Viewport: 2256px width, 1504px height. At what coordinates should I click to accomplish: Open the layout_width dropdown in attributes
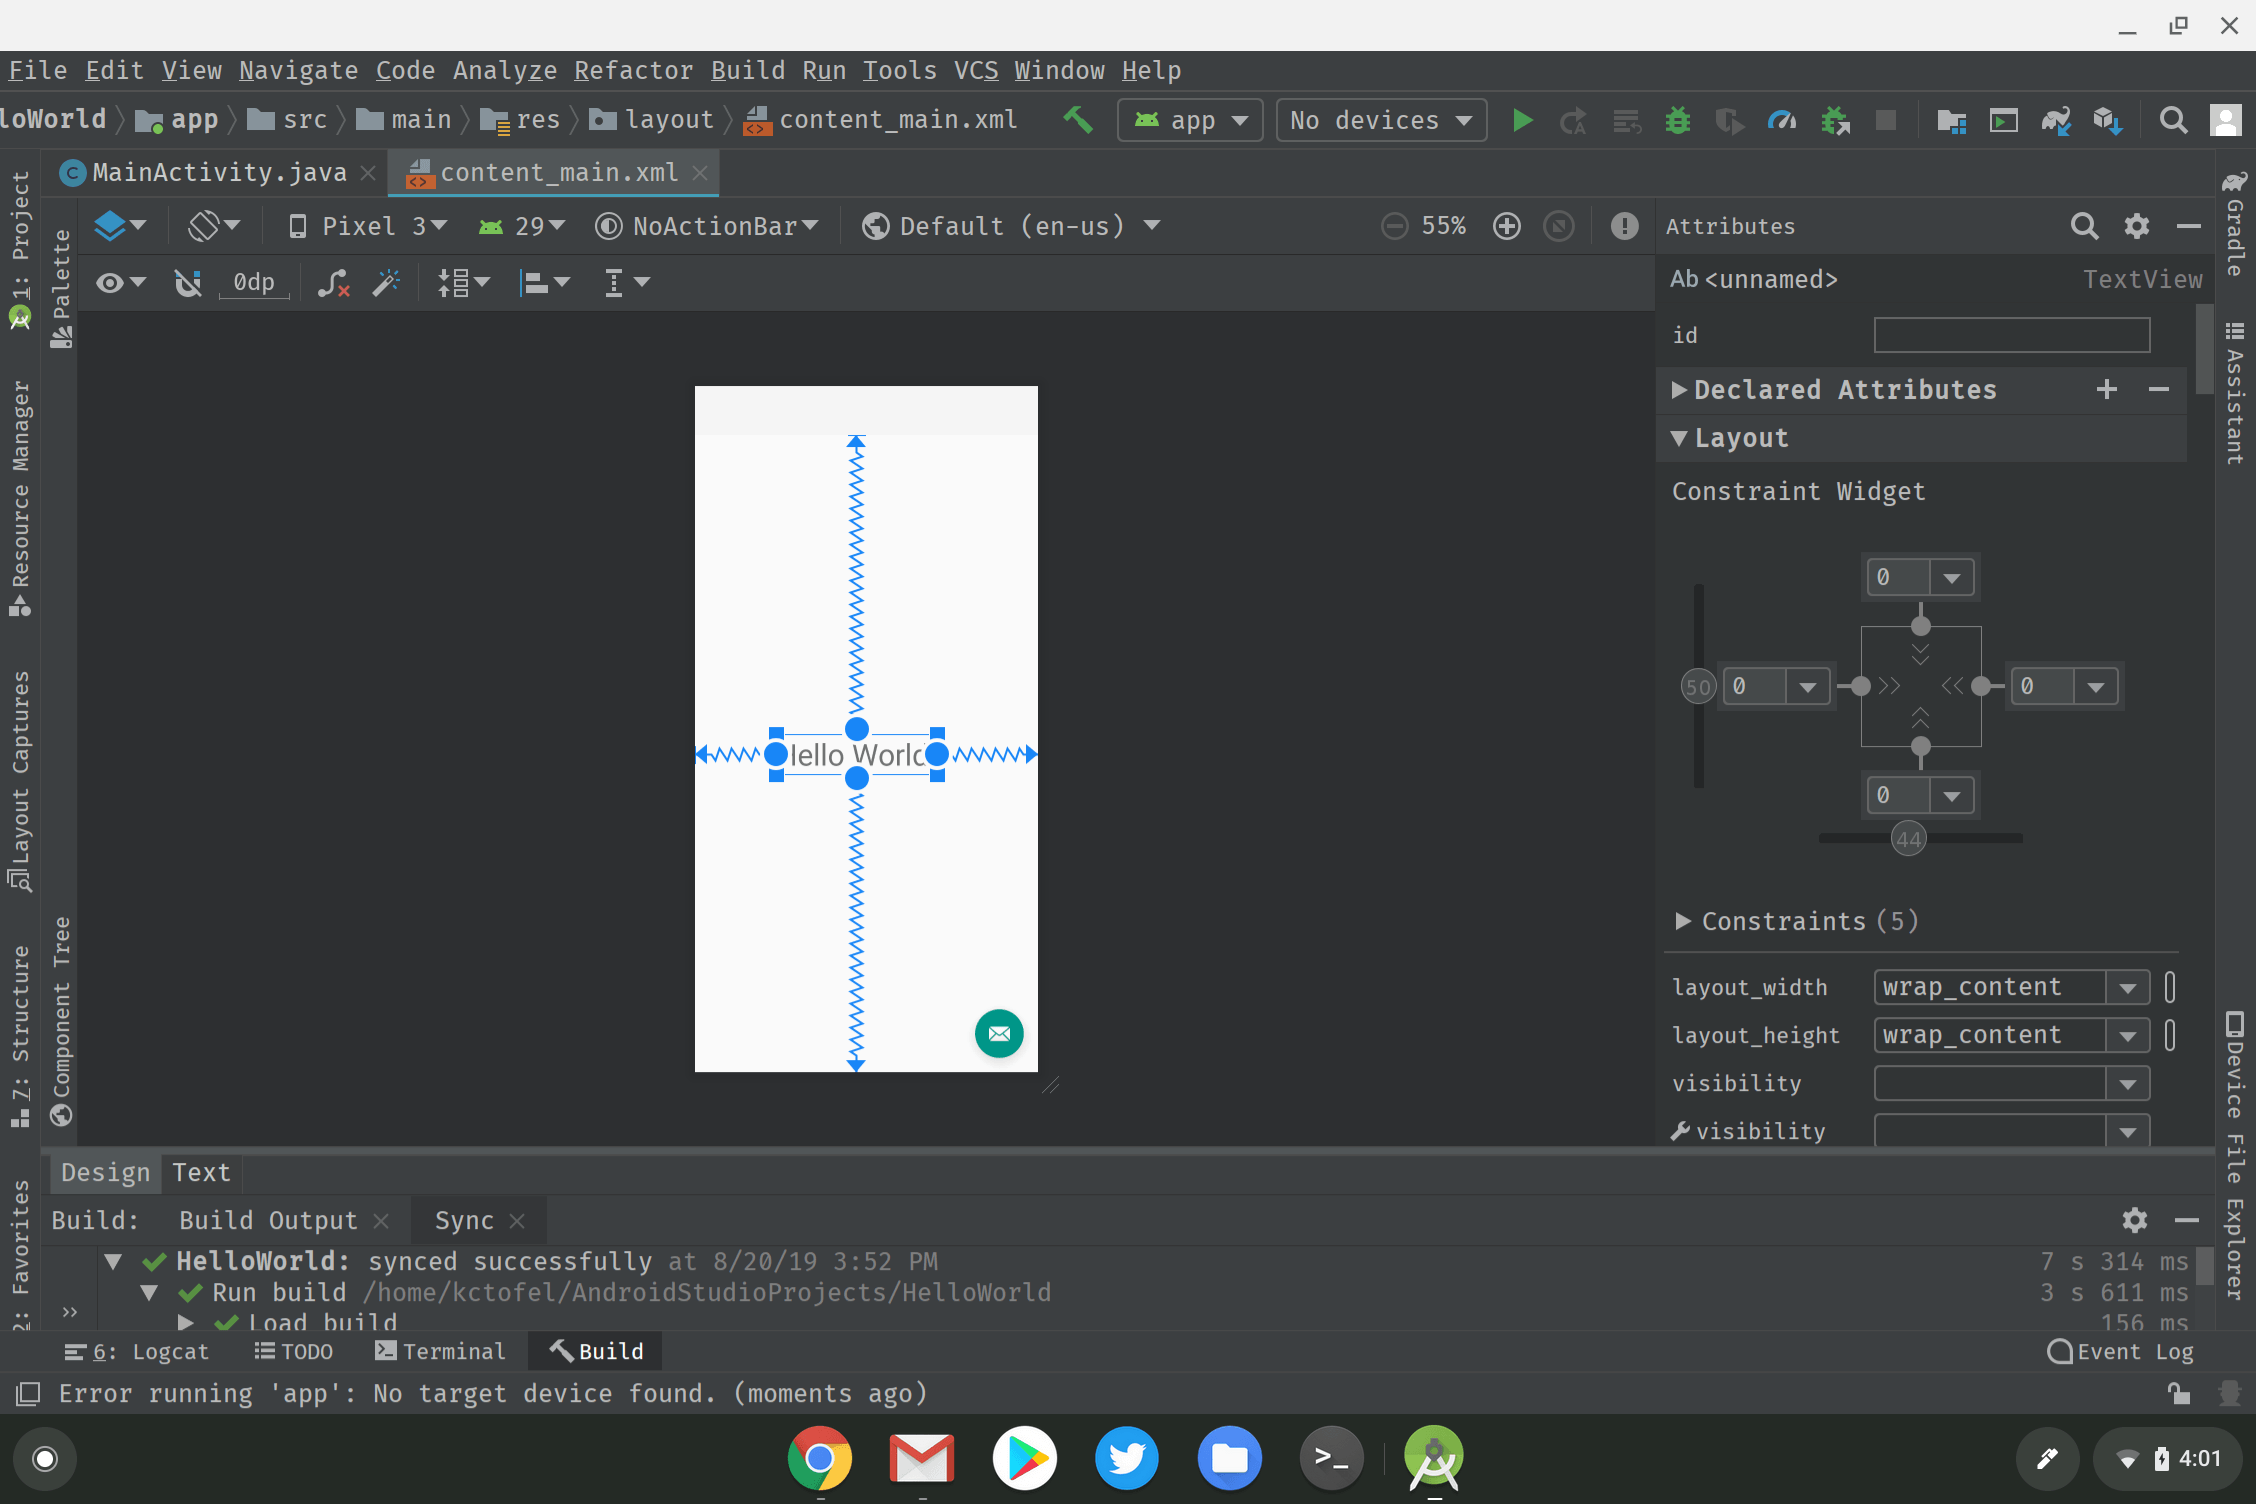click(x=2130, y=985)
